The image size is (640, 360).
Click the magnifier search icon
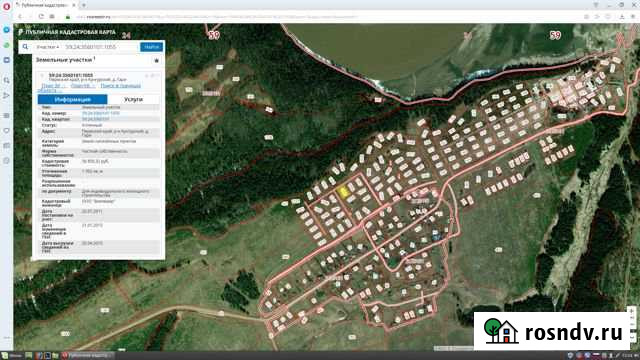pyautogui.click(x=25, y=47)
